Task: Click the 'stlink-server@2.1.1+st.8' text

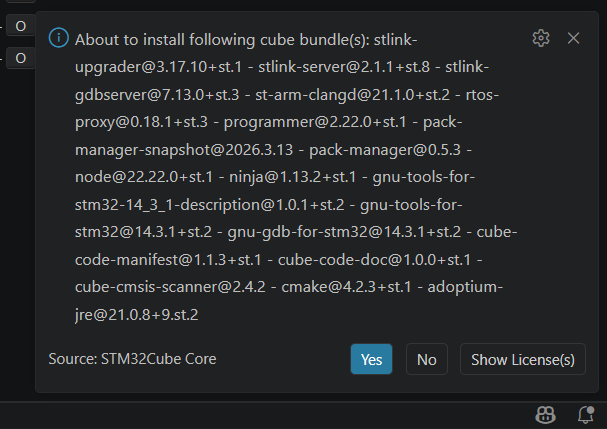Action: point(344,67)
